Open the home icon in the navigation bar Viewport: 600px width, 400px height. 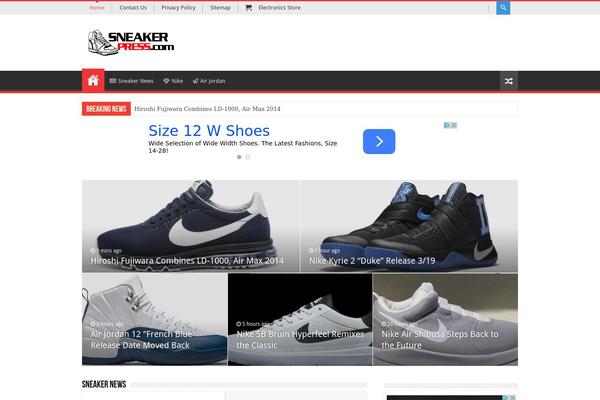pyautogui.click(x=93, y=80)
